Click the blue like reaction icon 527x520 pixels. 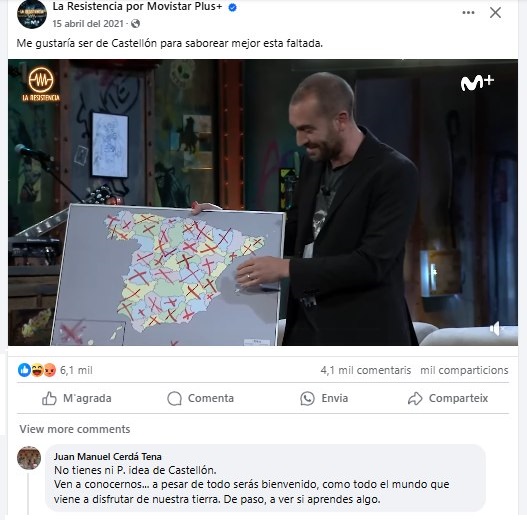point(24,370)
